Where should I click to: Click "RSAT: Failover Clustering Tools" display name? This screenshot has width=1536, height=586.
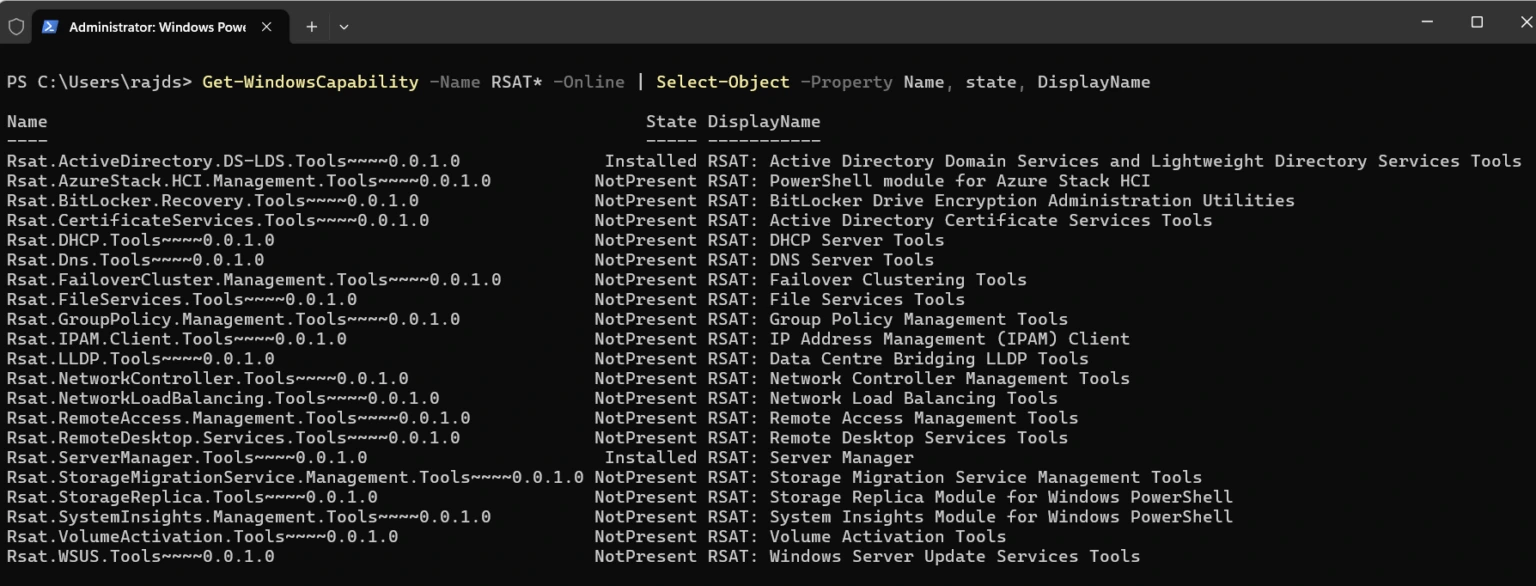point(867,280)
